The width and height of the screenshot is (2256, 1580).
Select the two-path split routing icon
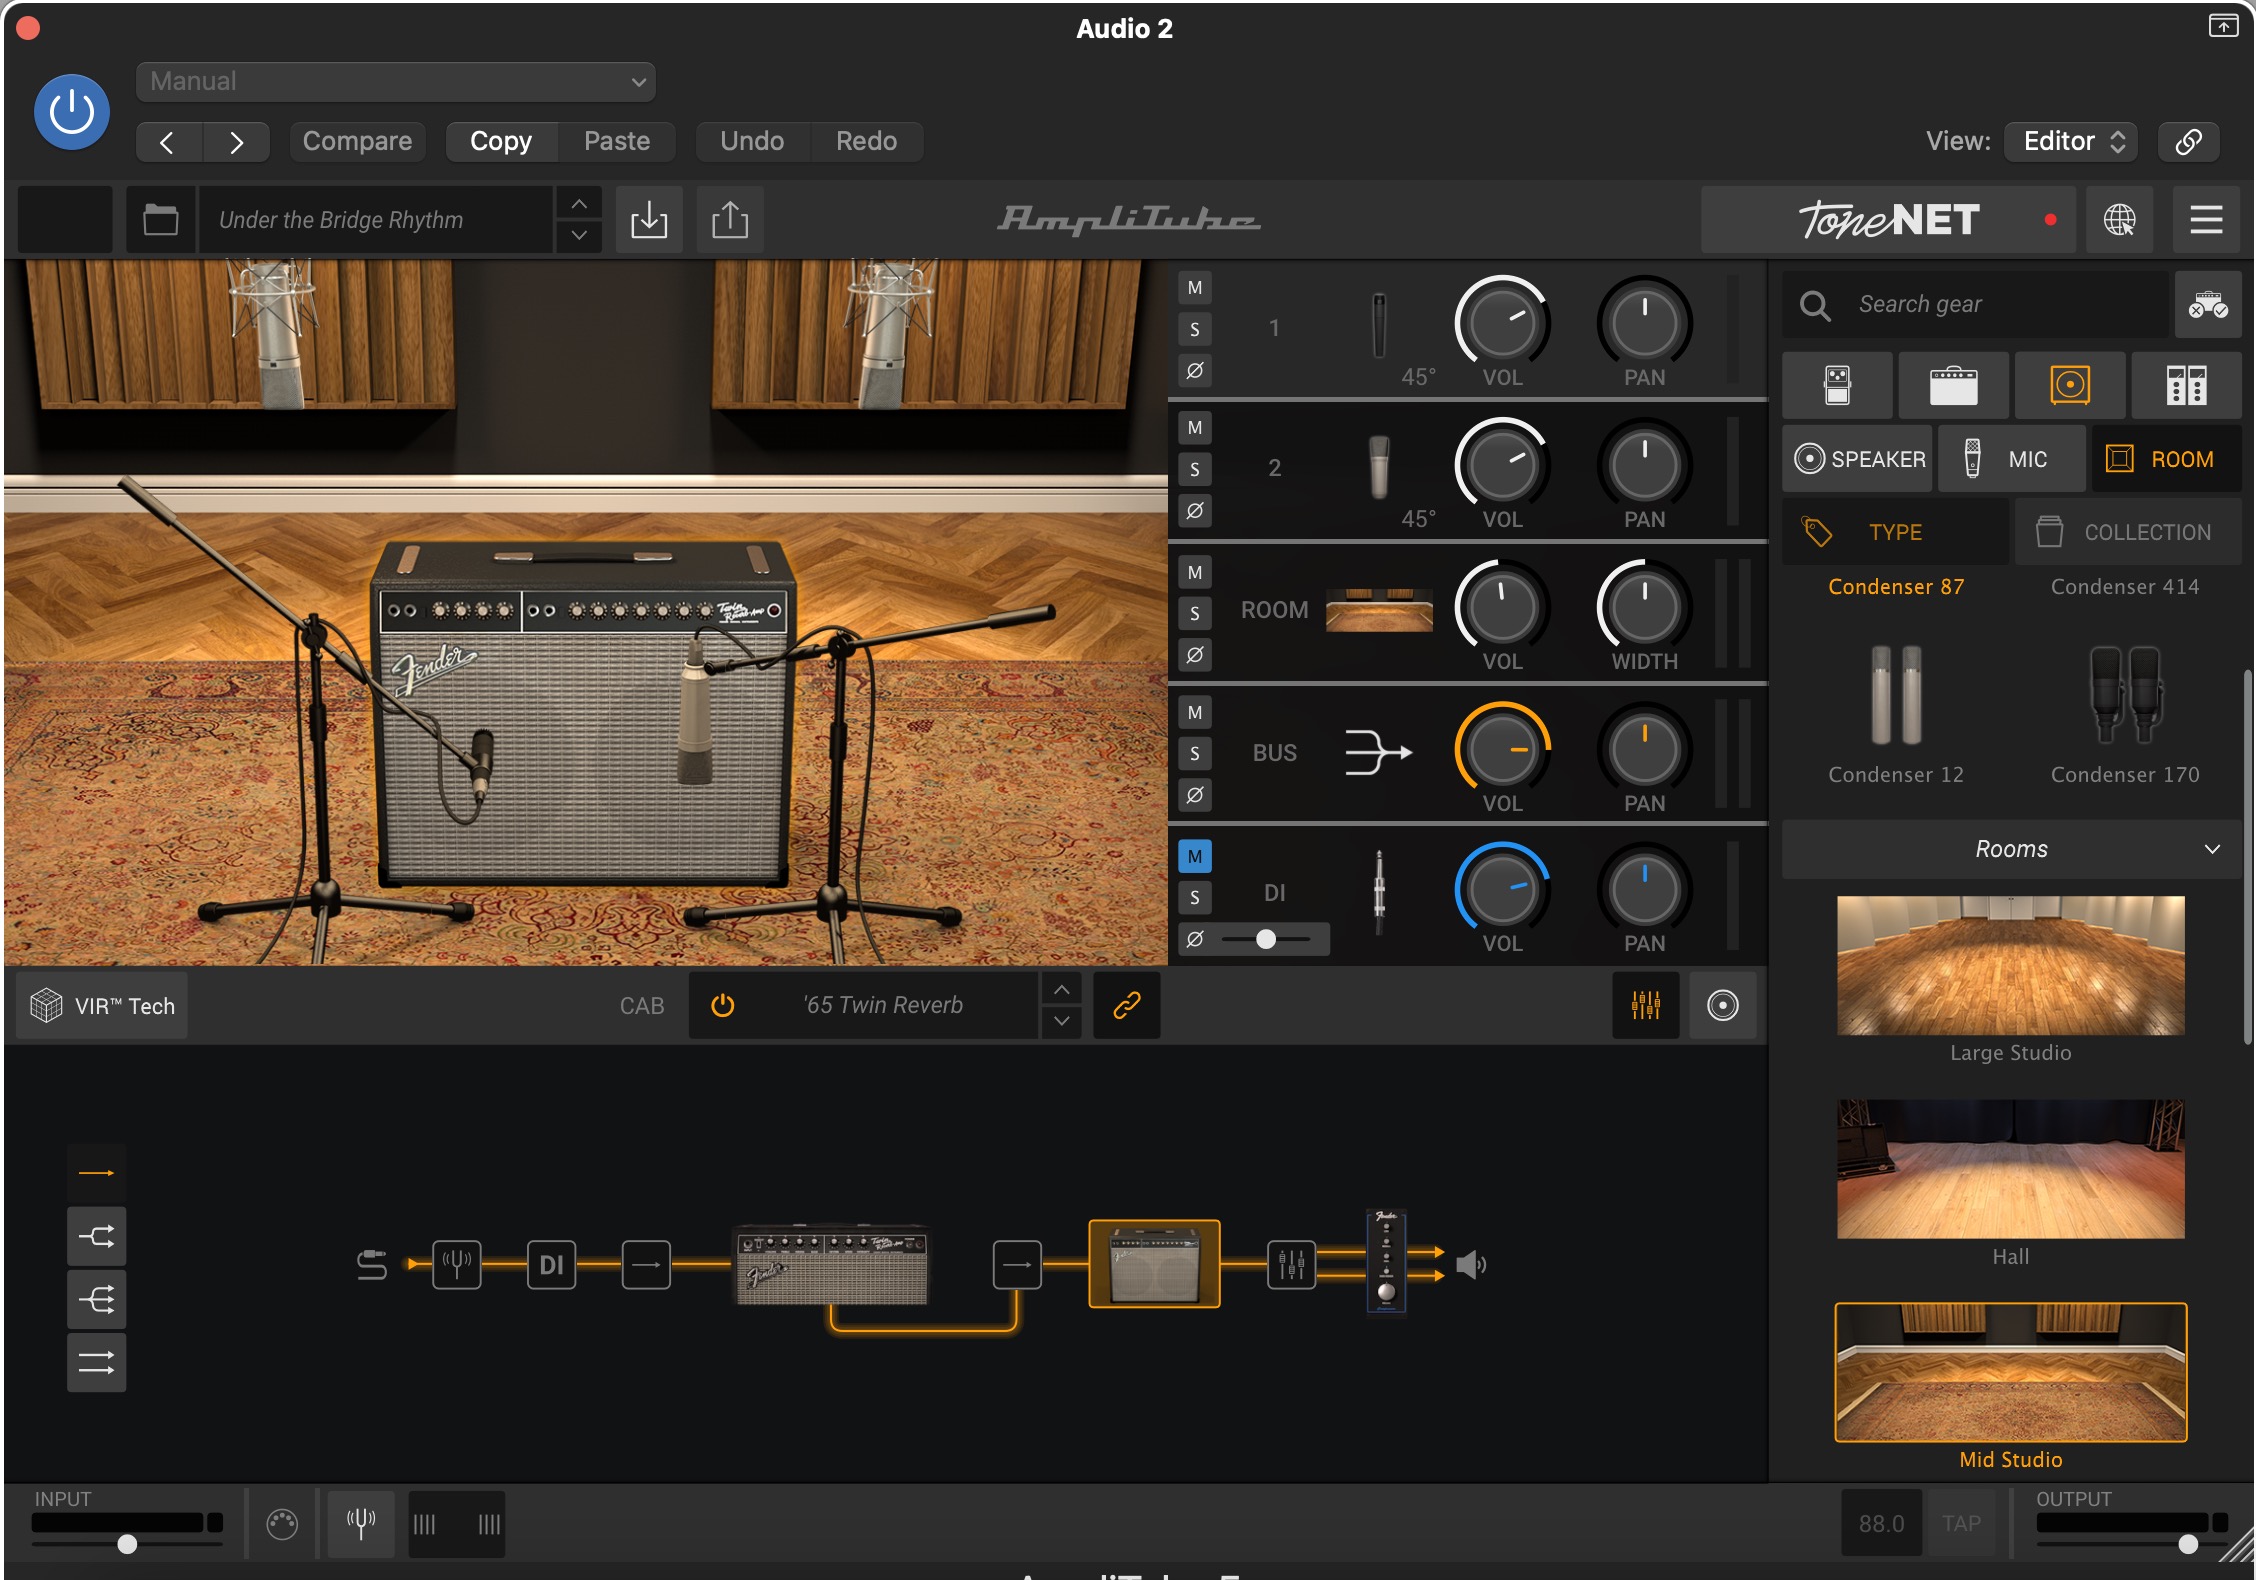pos(96,1236)
